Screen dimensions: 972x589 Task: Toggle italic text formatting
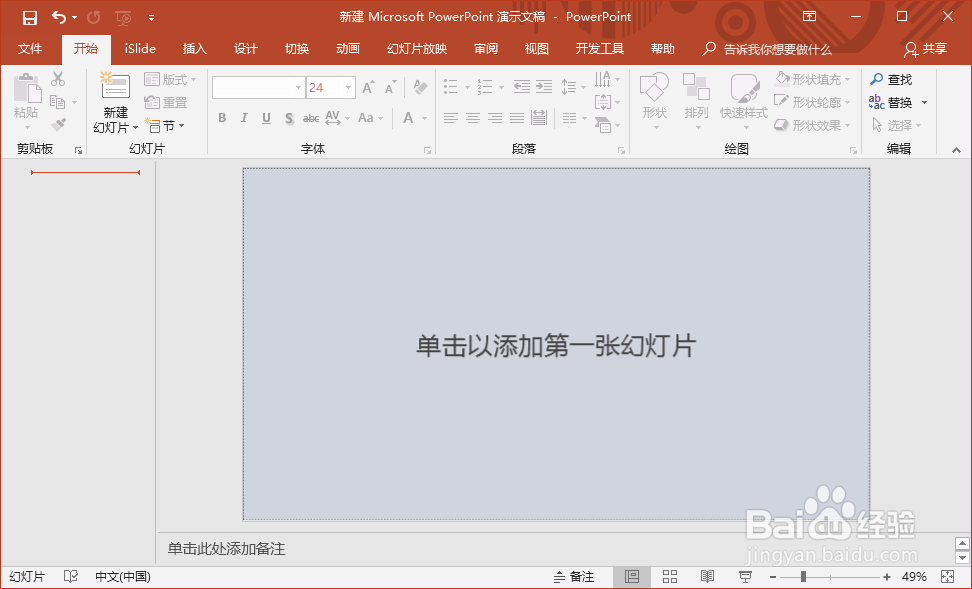(243, 118)
